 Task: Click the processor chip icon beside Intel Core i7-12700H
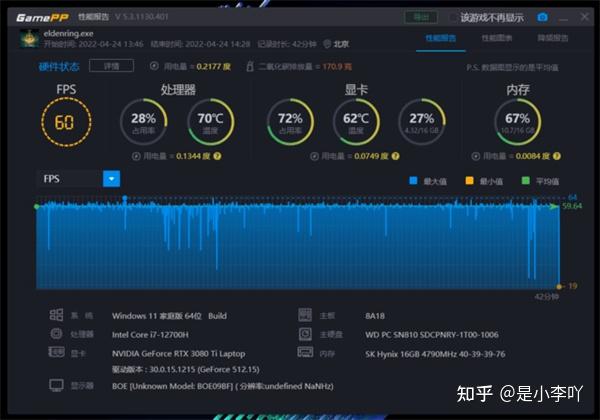point(56,334)
